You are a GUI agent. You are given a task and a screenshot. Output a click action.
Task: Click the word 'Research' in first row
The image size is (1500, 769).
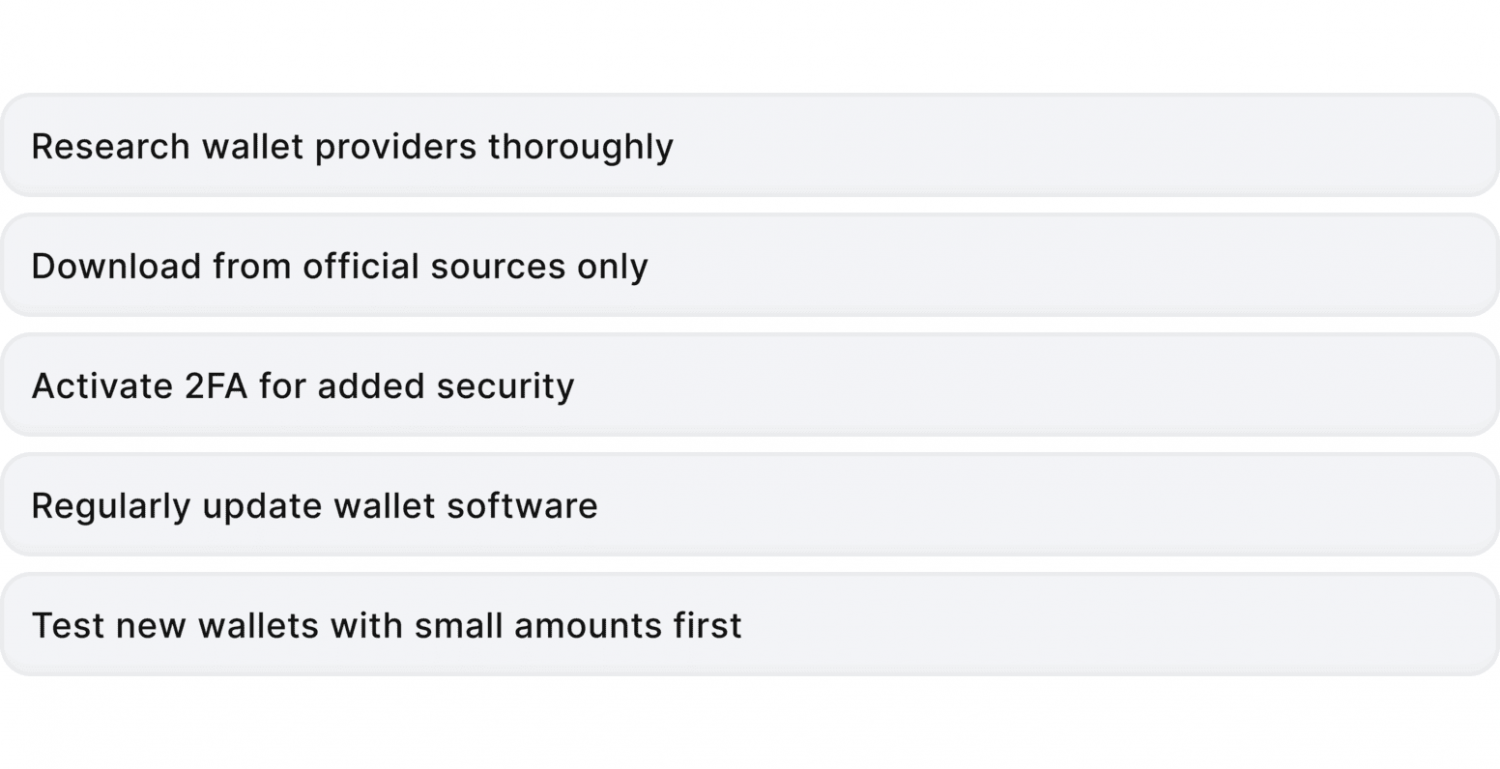coord(111,146)
